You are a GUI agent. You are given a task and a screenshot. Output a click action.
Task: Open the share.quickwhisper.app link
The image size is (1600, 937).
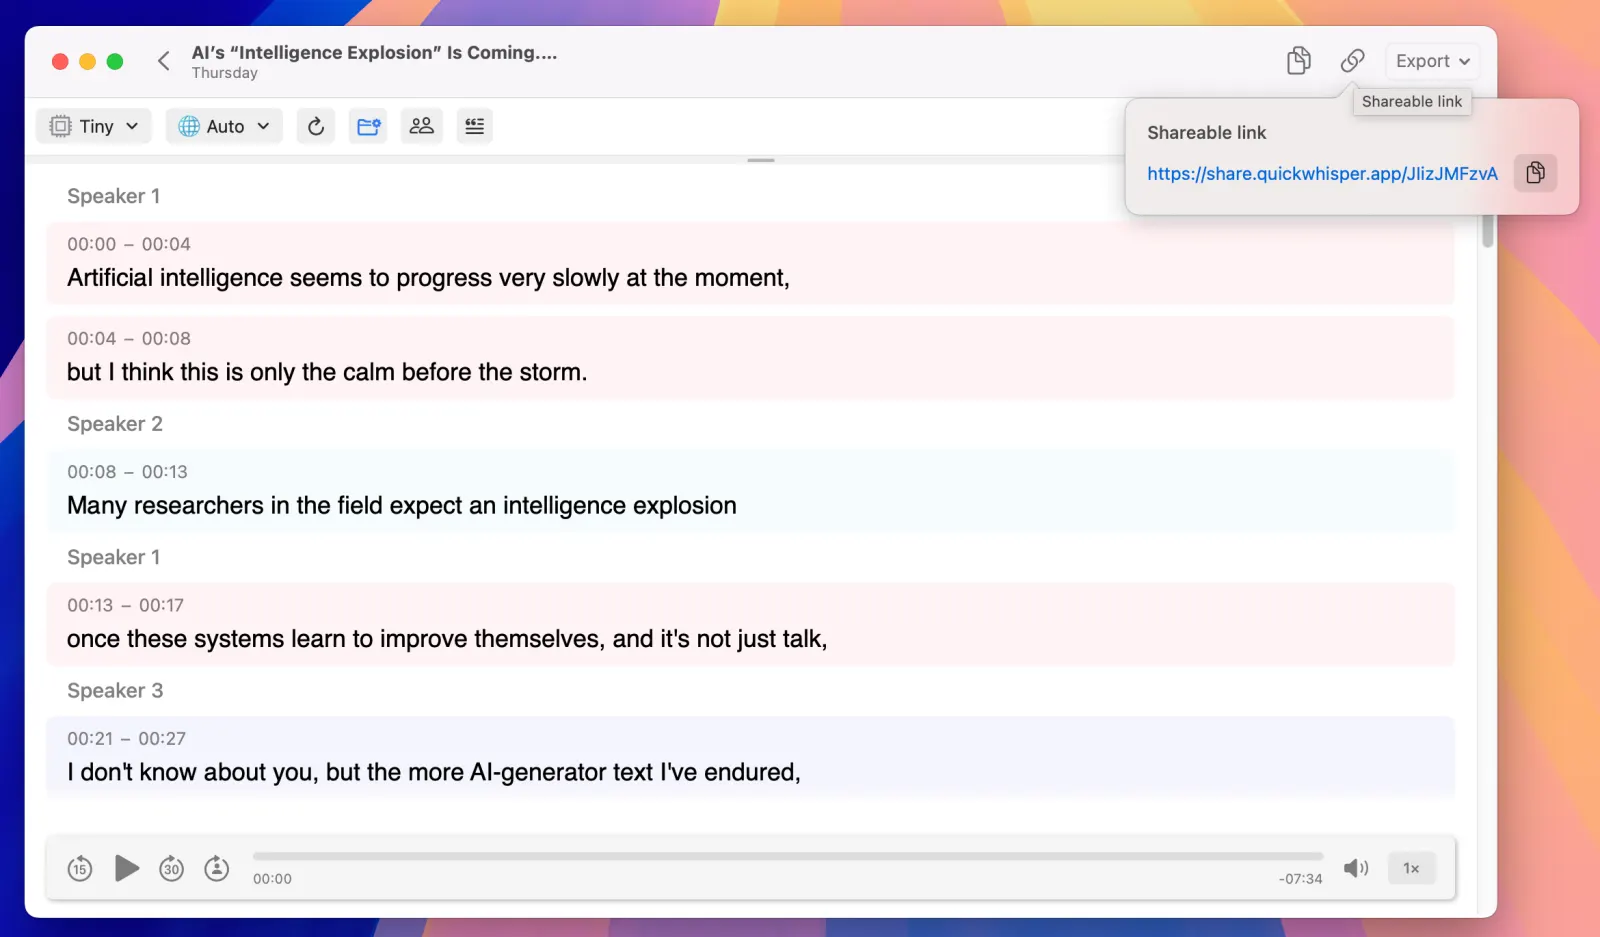click(1322, 174)
